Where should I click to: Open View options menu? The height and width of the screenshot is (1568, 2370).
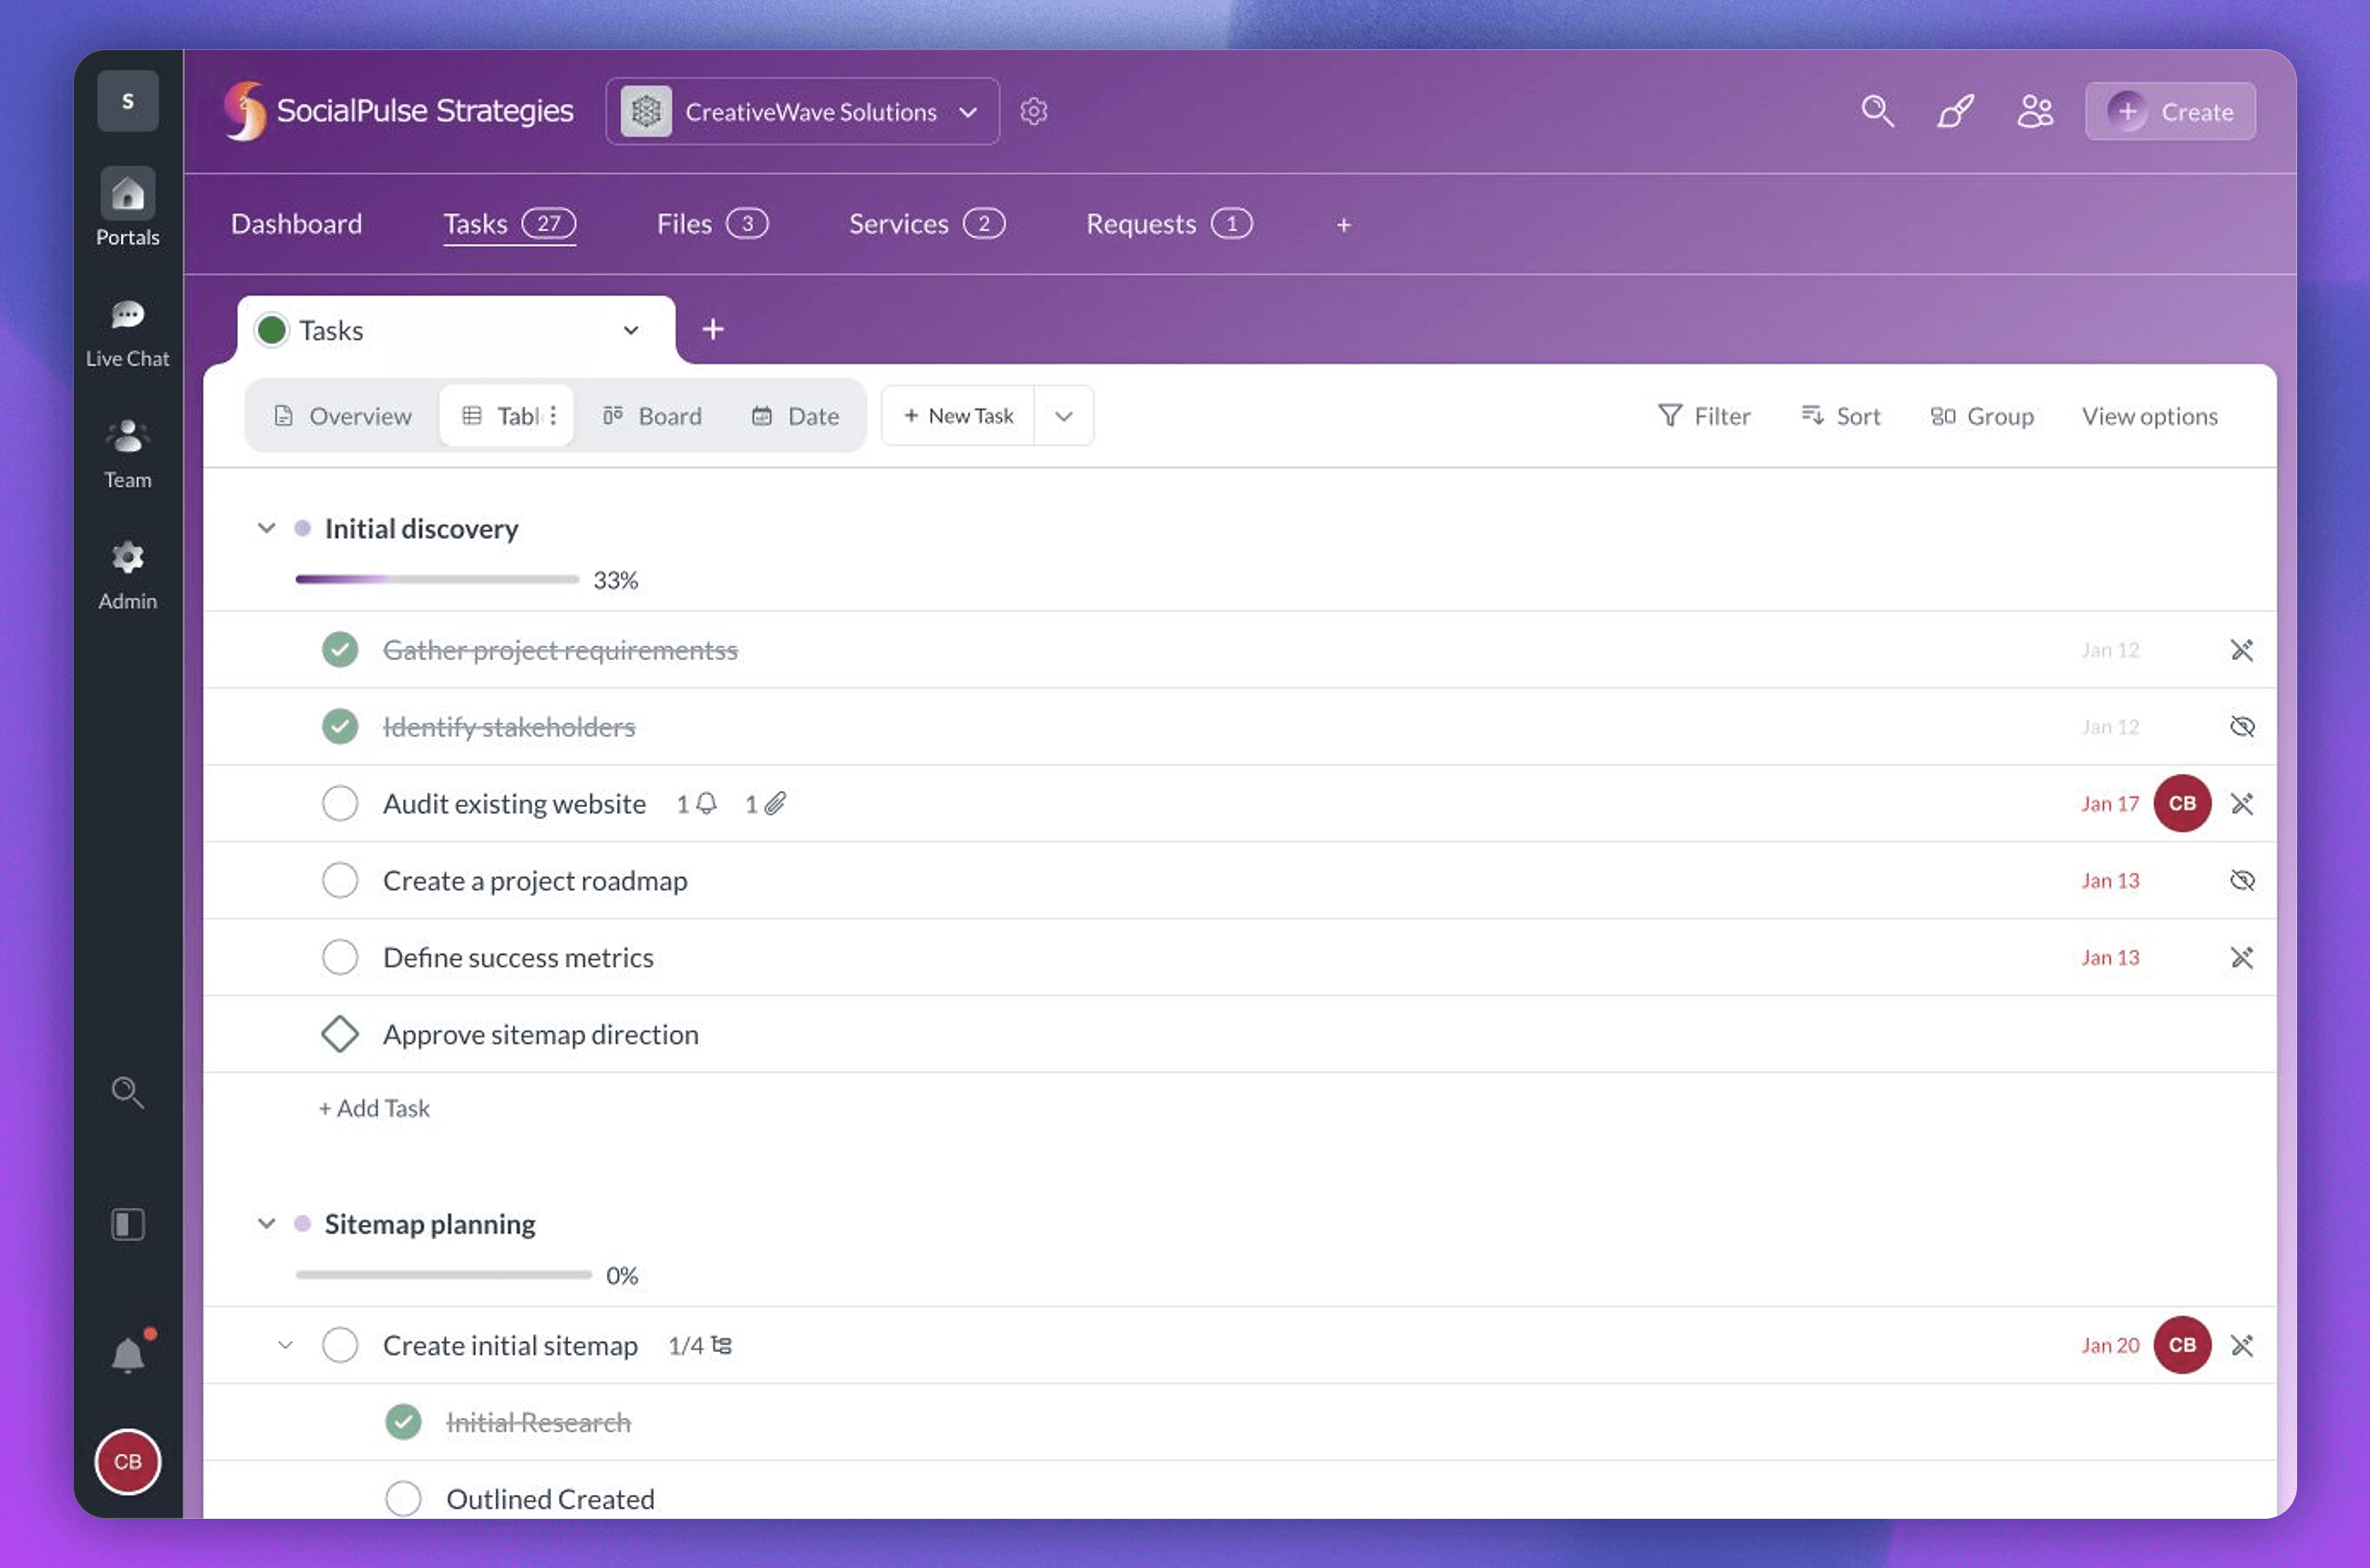click(2149, 416)
